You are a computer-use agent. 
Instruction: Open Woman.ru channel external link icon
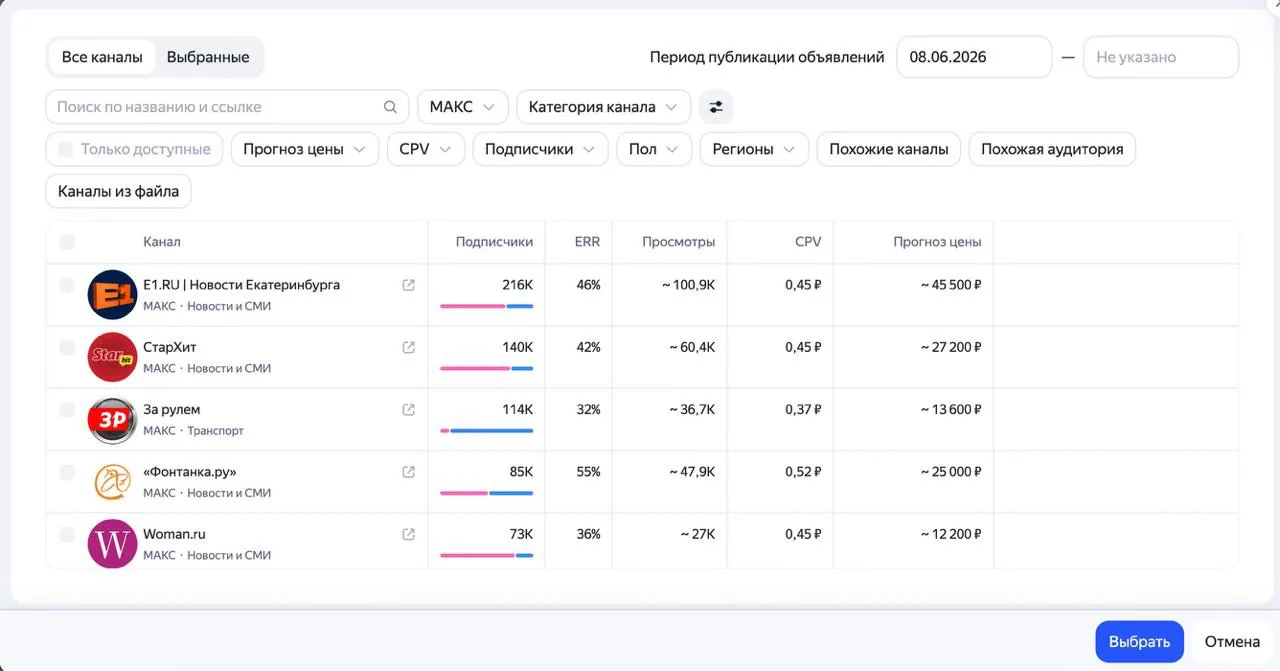point(408,534)
